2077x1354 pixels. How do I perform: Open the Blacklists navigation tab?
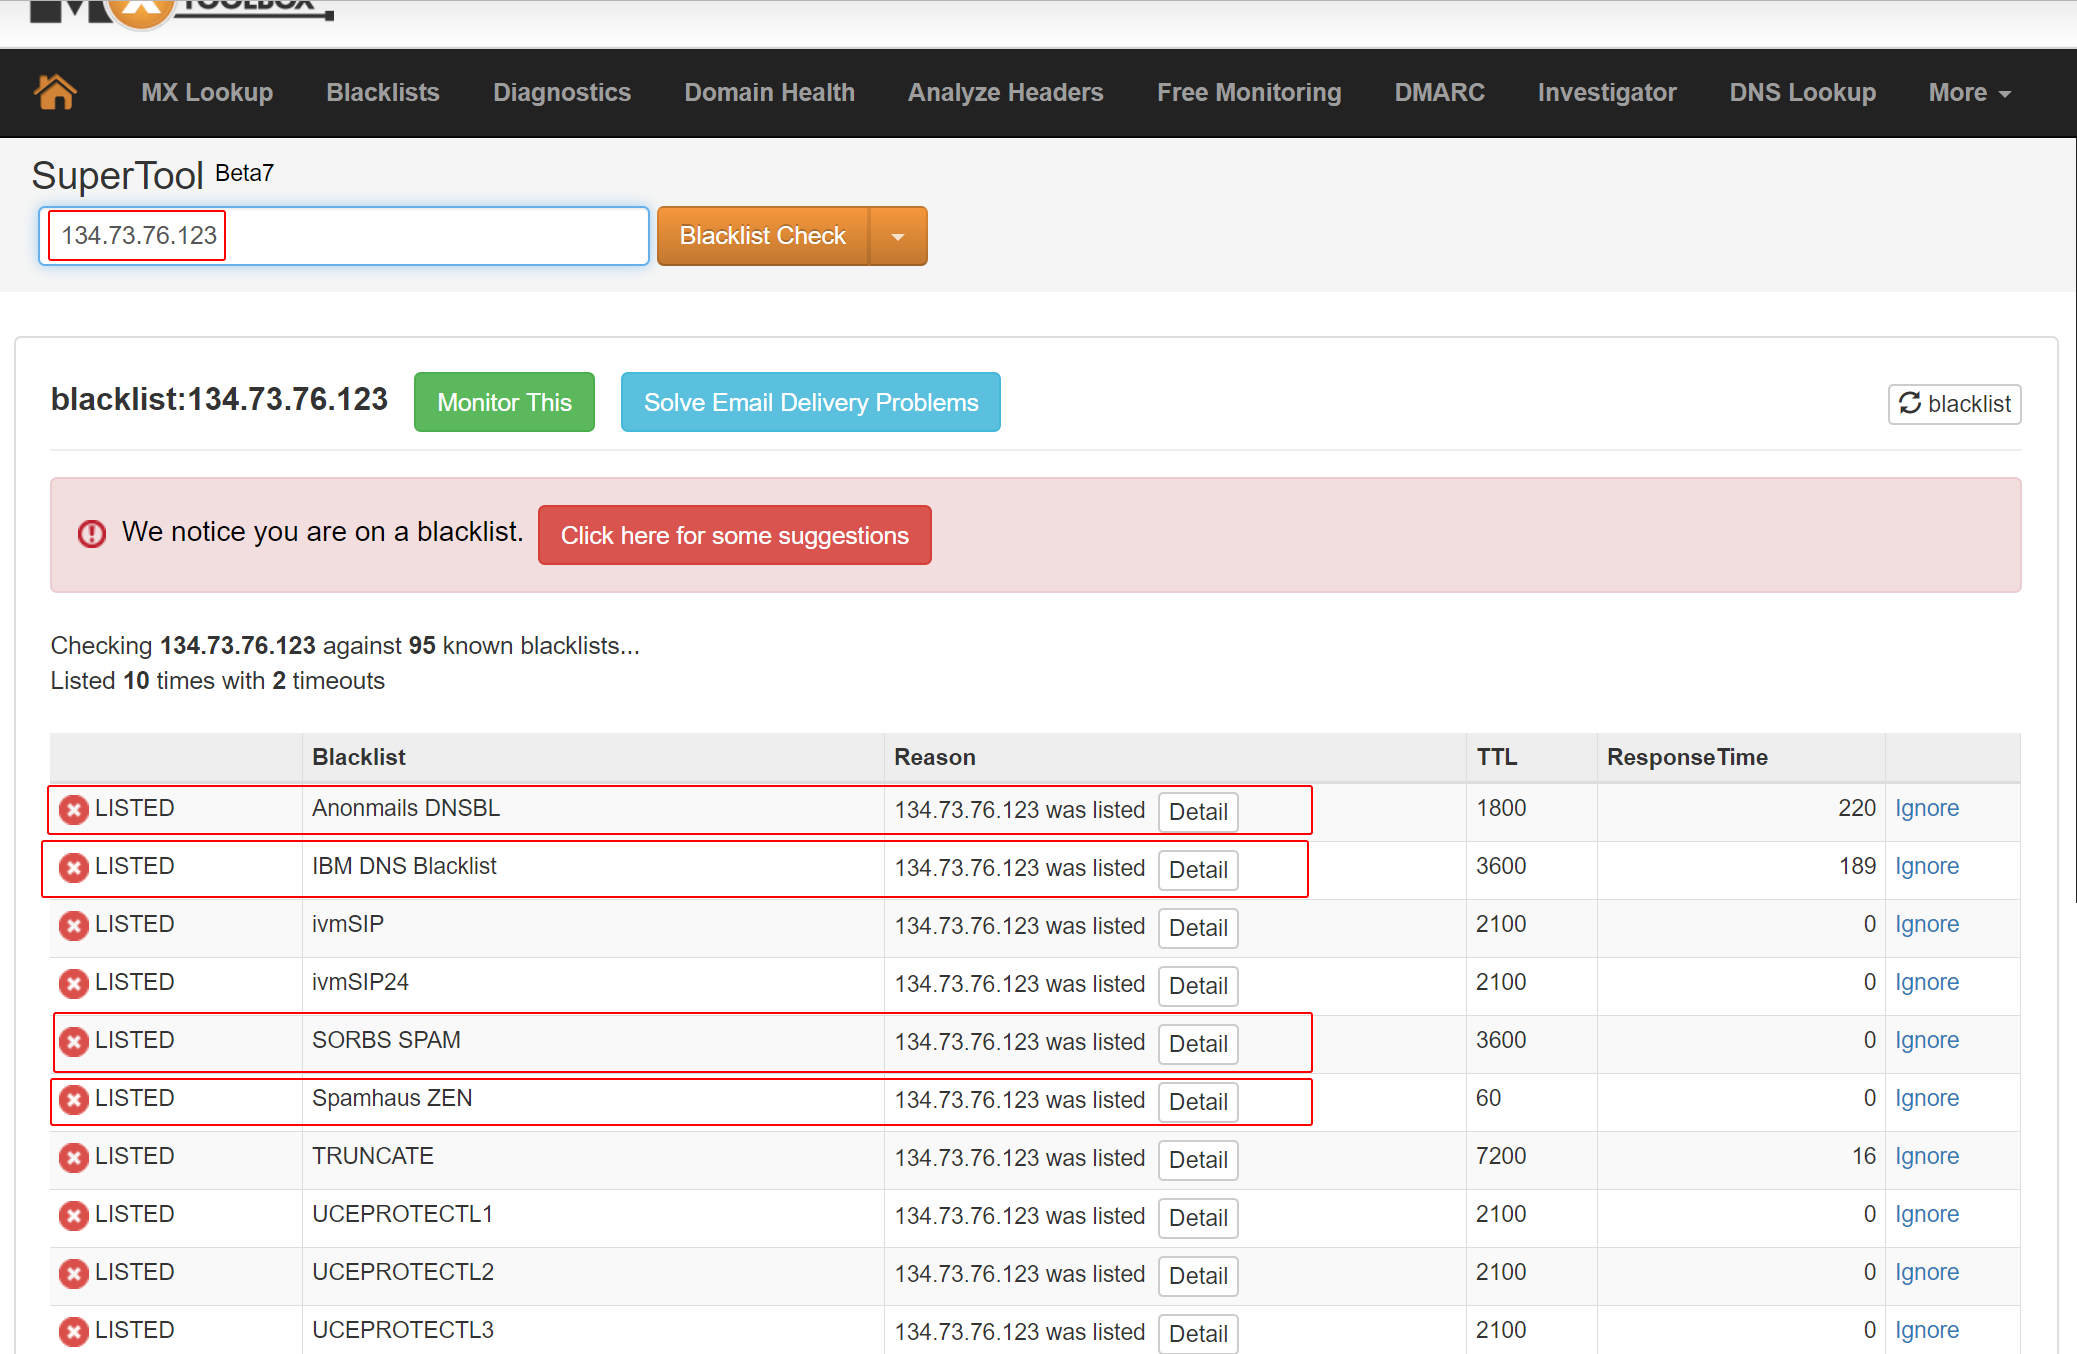382,93
